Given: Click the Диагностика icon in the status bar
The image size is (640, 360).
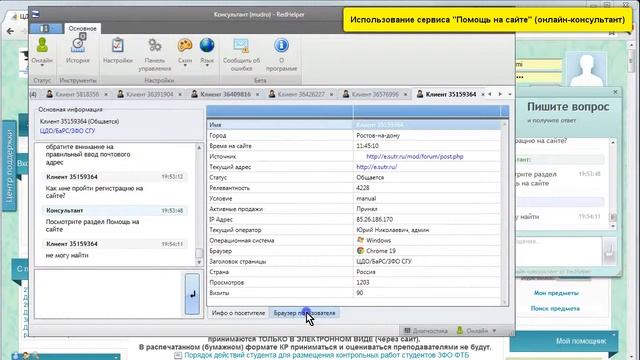Looking at the screenshot, I should 407,331.
